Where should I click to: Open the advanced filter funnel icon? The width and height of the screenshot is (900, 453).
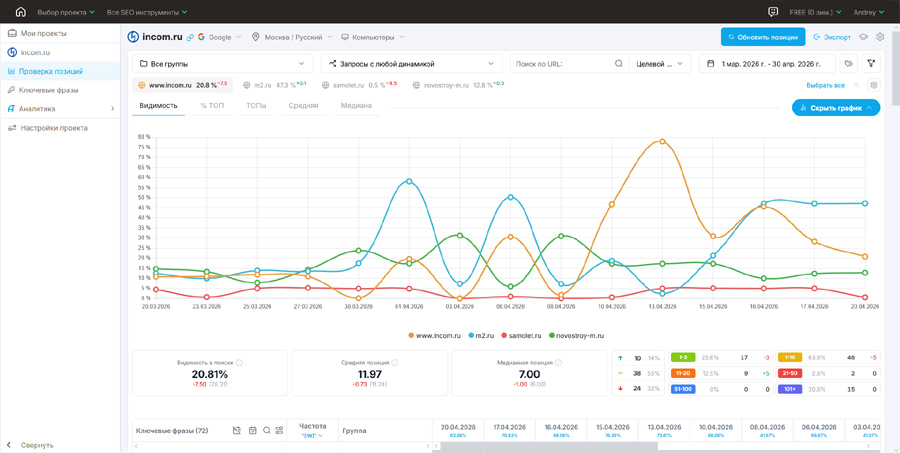click(x=871, y=64)
